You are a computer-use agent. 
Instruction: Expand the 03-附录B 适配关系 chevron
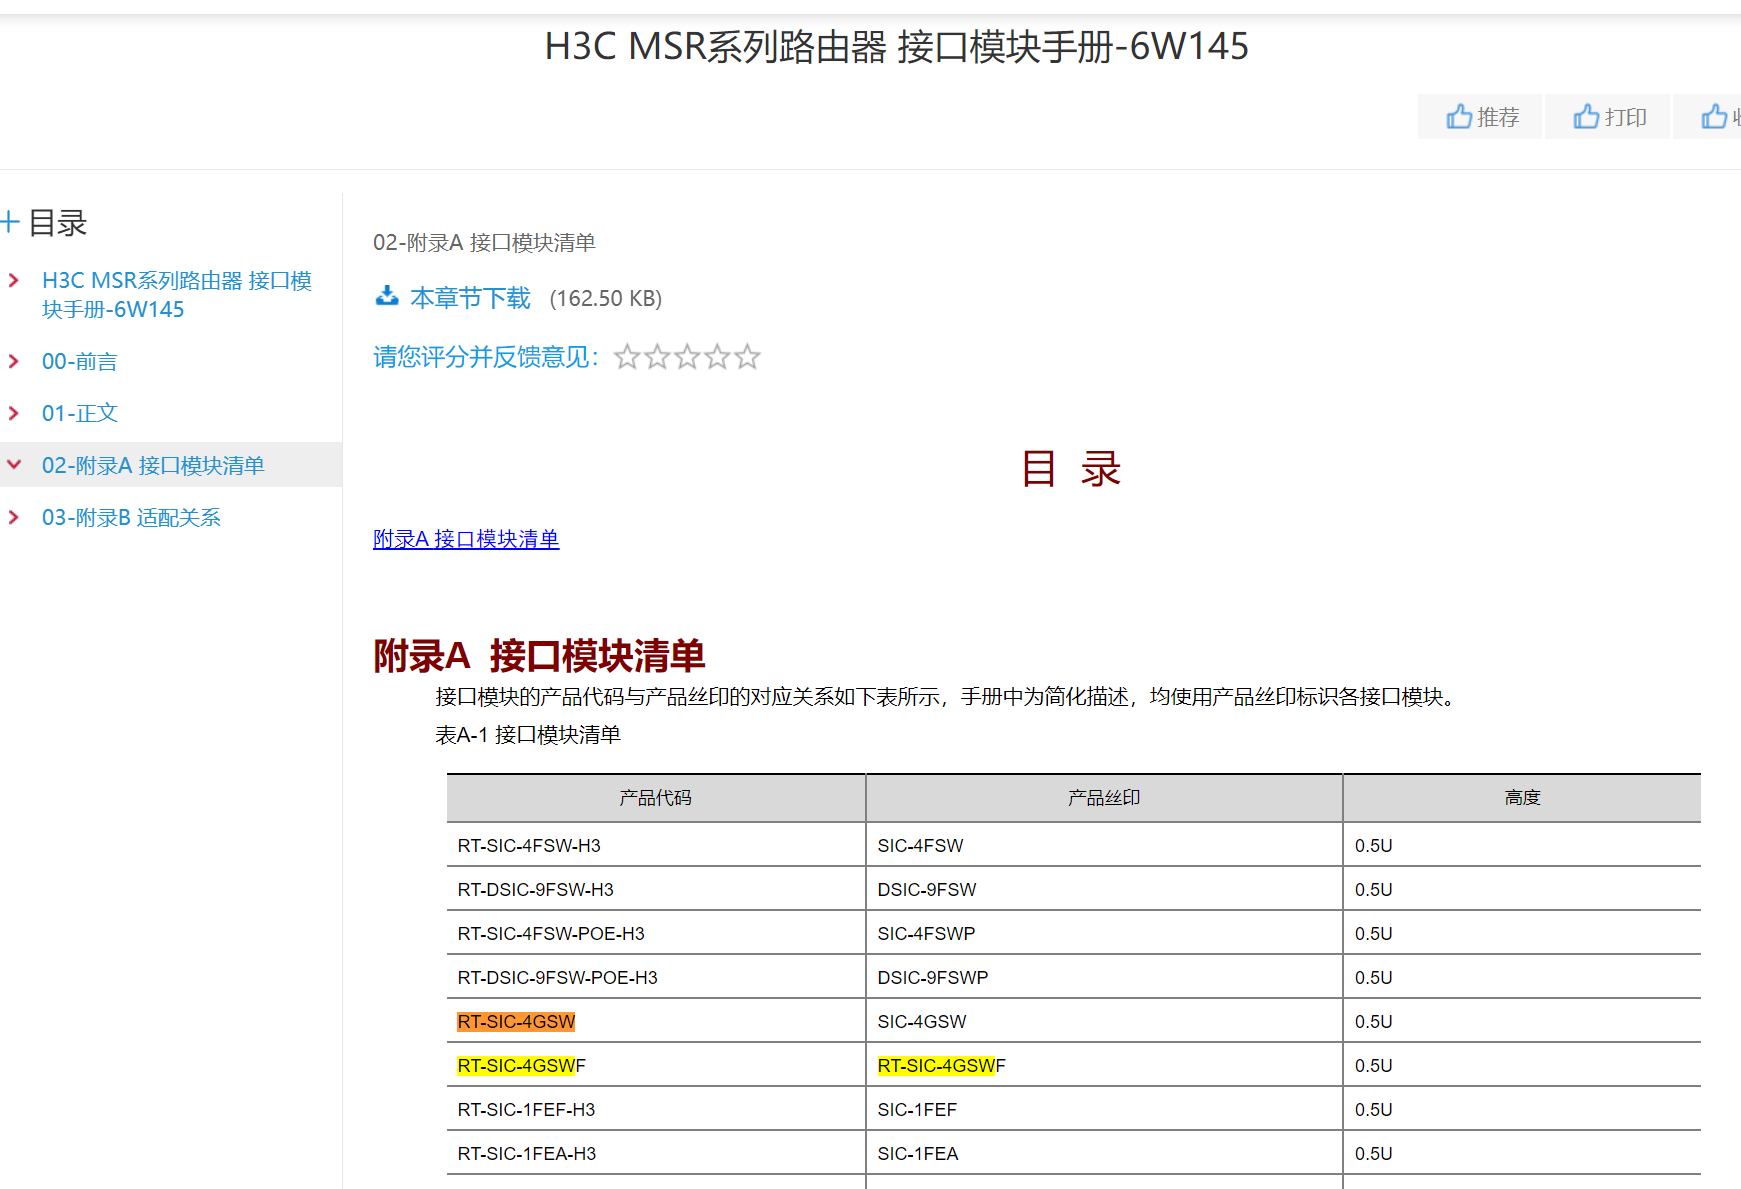click(x=14, y=517)
